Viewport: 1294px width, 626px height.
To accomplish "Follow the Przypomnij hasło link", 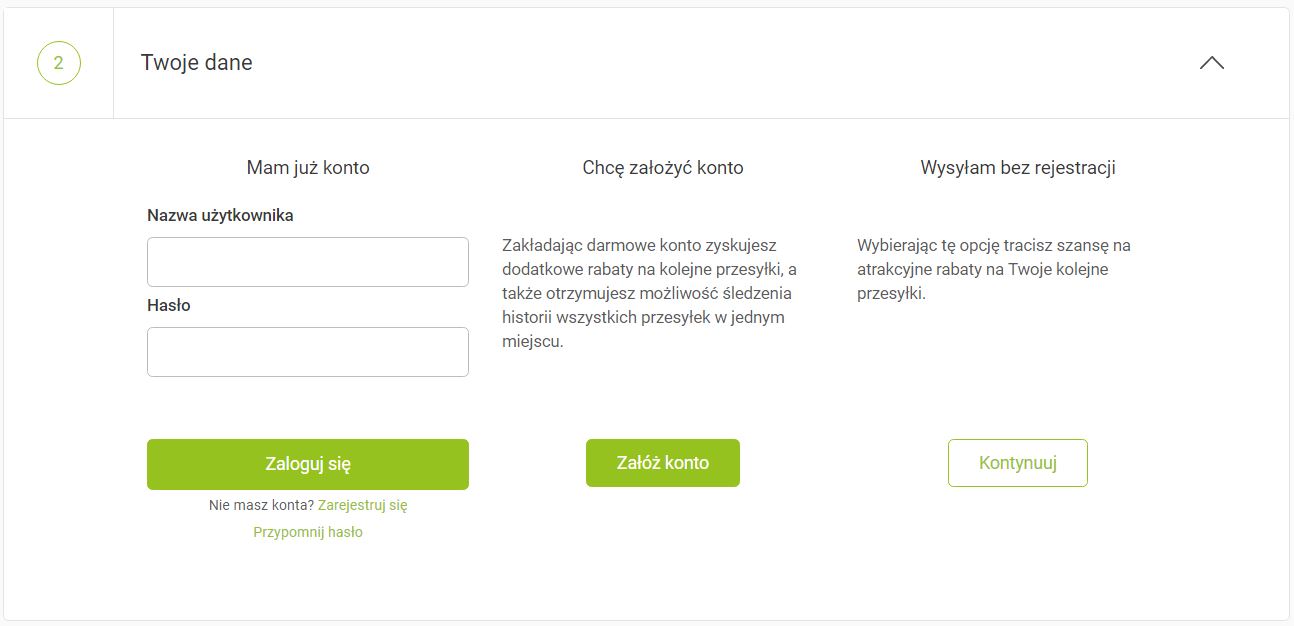I will tap(308, 532).
